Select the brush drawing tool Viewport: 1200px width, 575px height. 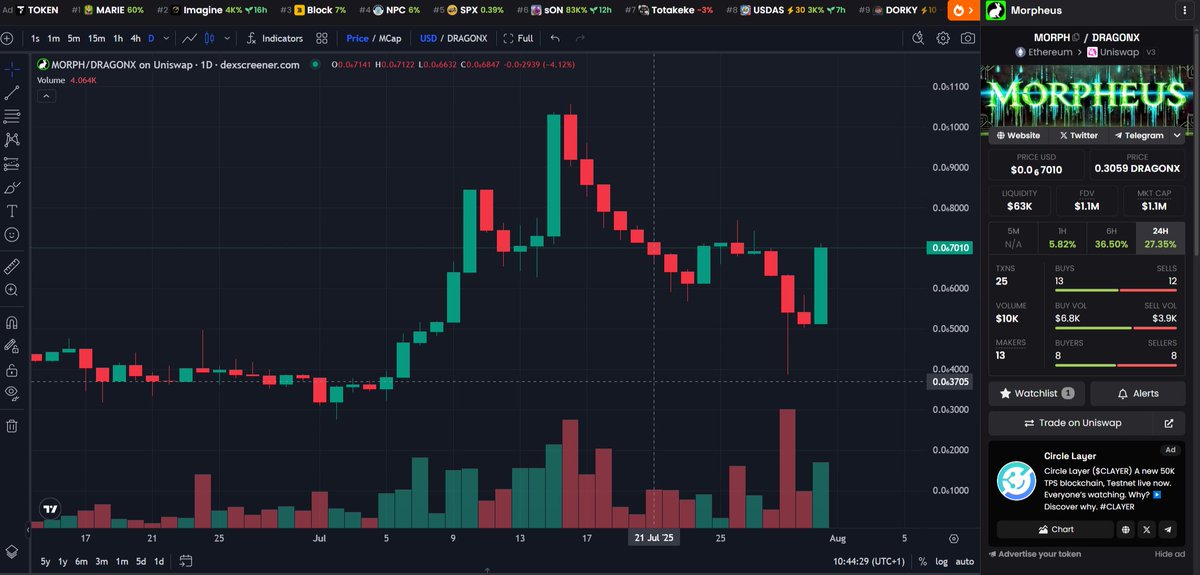click(x=12, y=188)
